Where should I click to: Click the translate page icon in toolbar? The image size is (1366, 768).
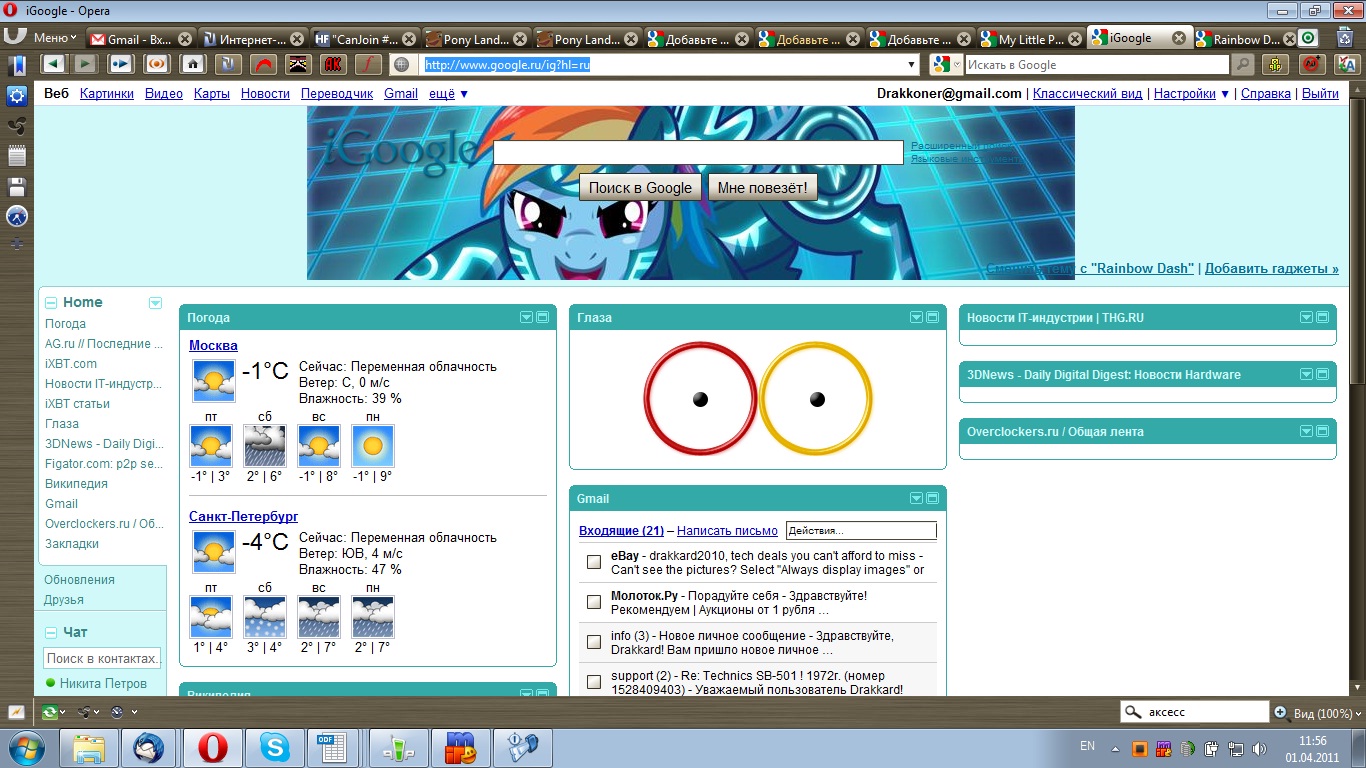pos(1347,64)
